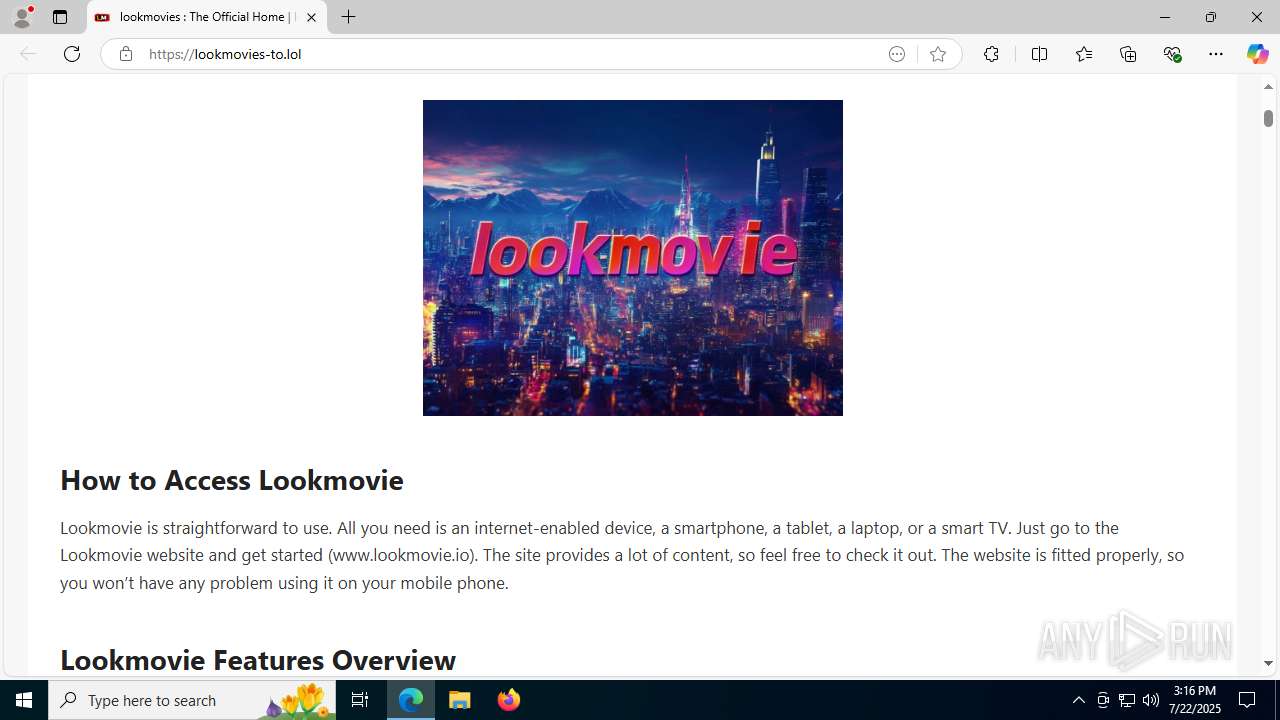
Task: Click the paragraph text mentioning www.lookmovie.io
Action: 622,555
